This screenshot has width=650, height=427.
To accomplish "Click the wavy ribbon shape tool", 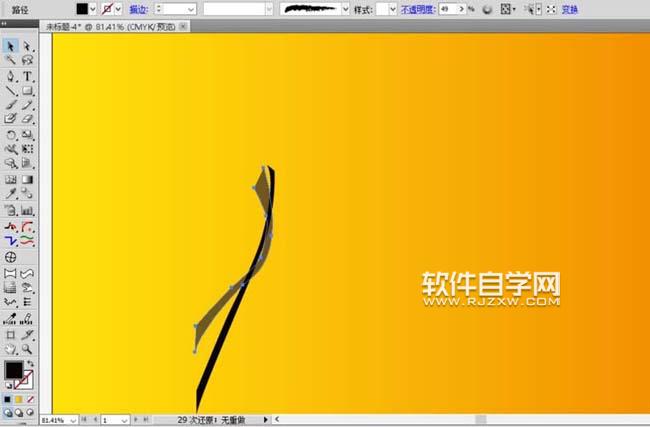I will [x=27, y=274].
